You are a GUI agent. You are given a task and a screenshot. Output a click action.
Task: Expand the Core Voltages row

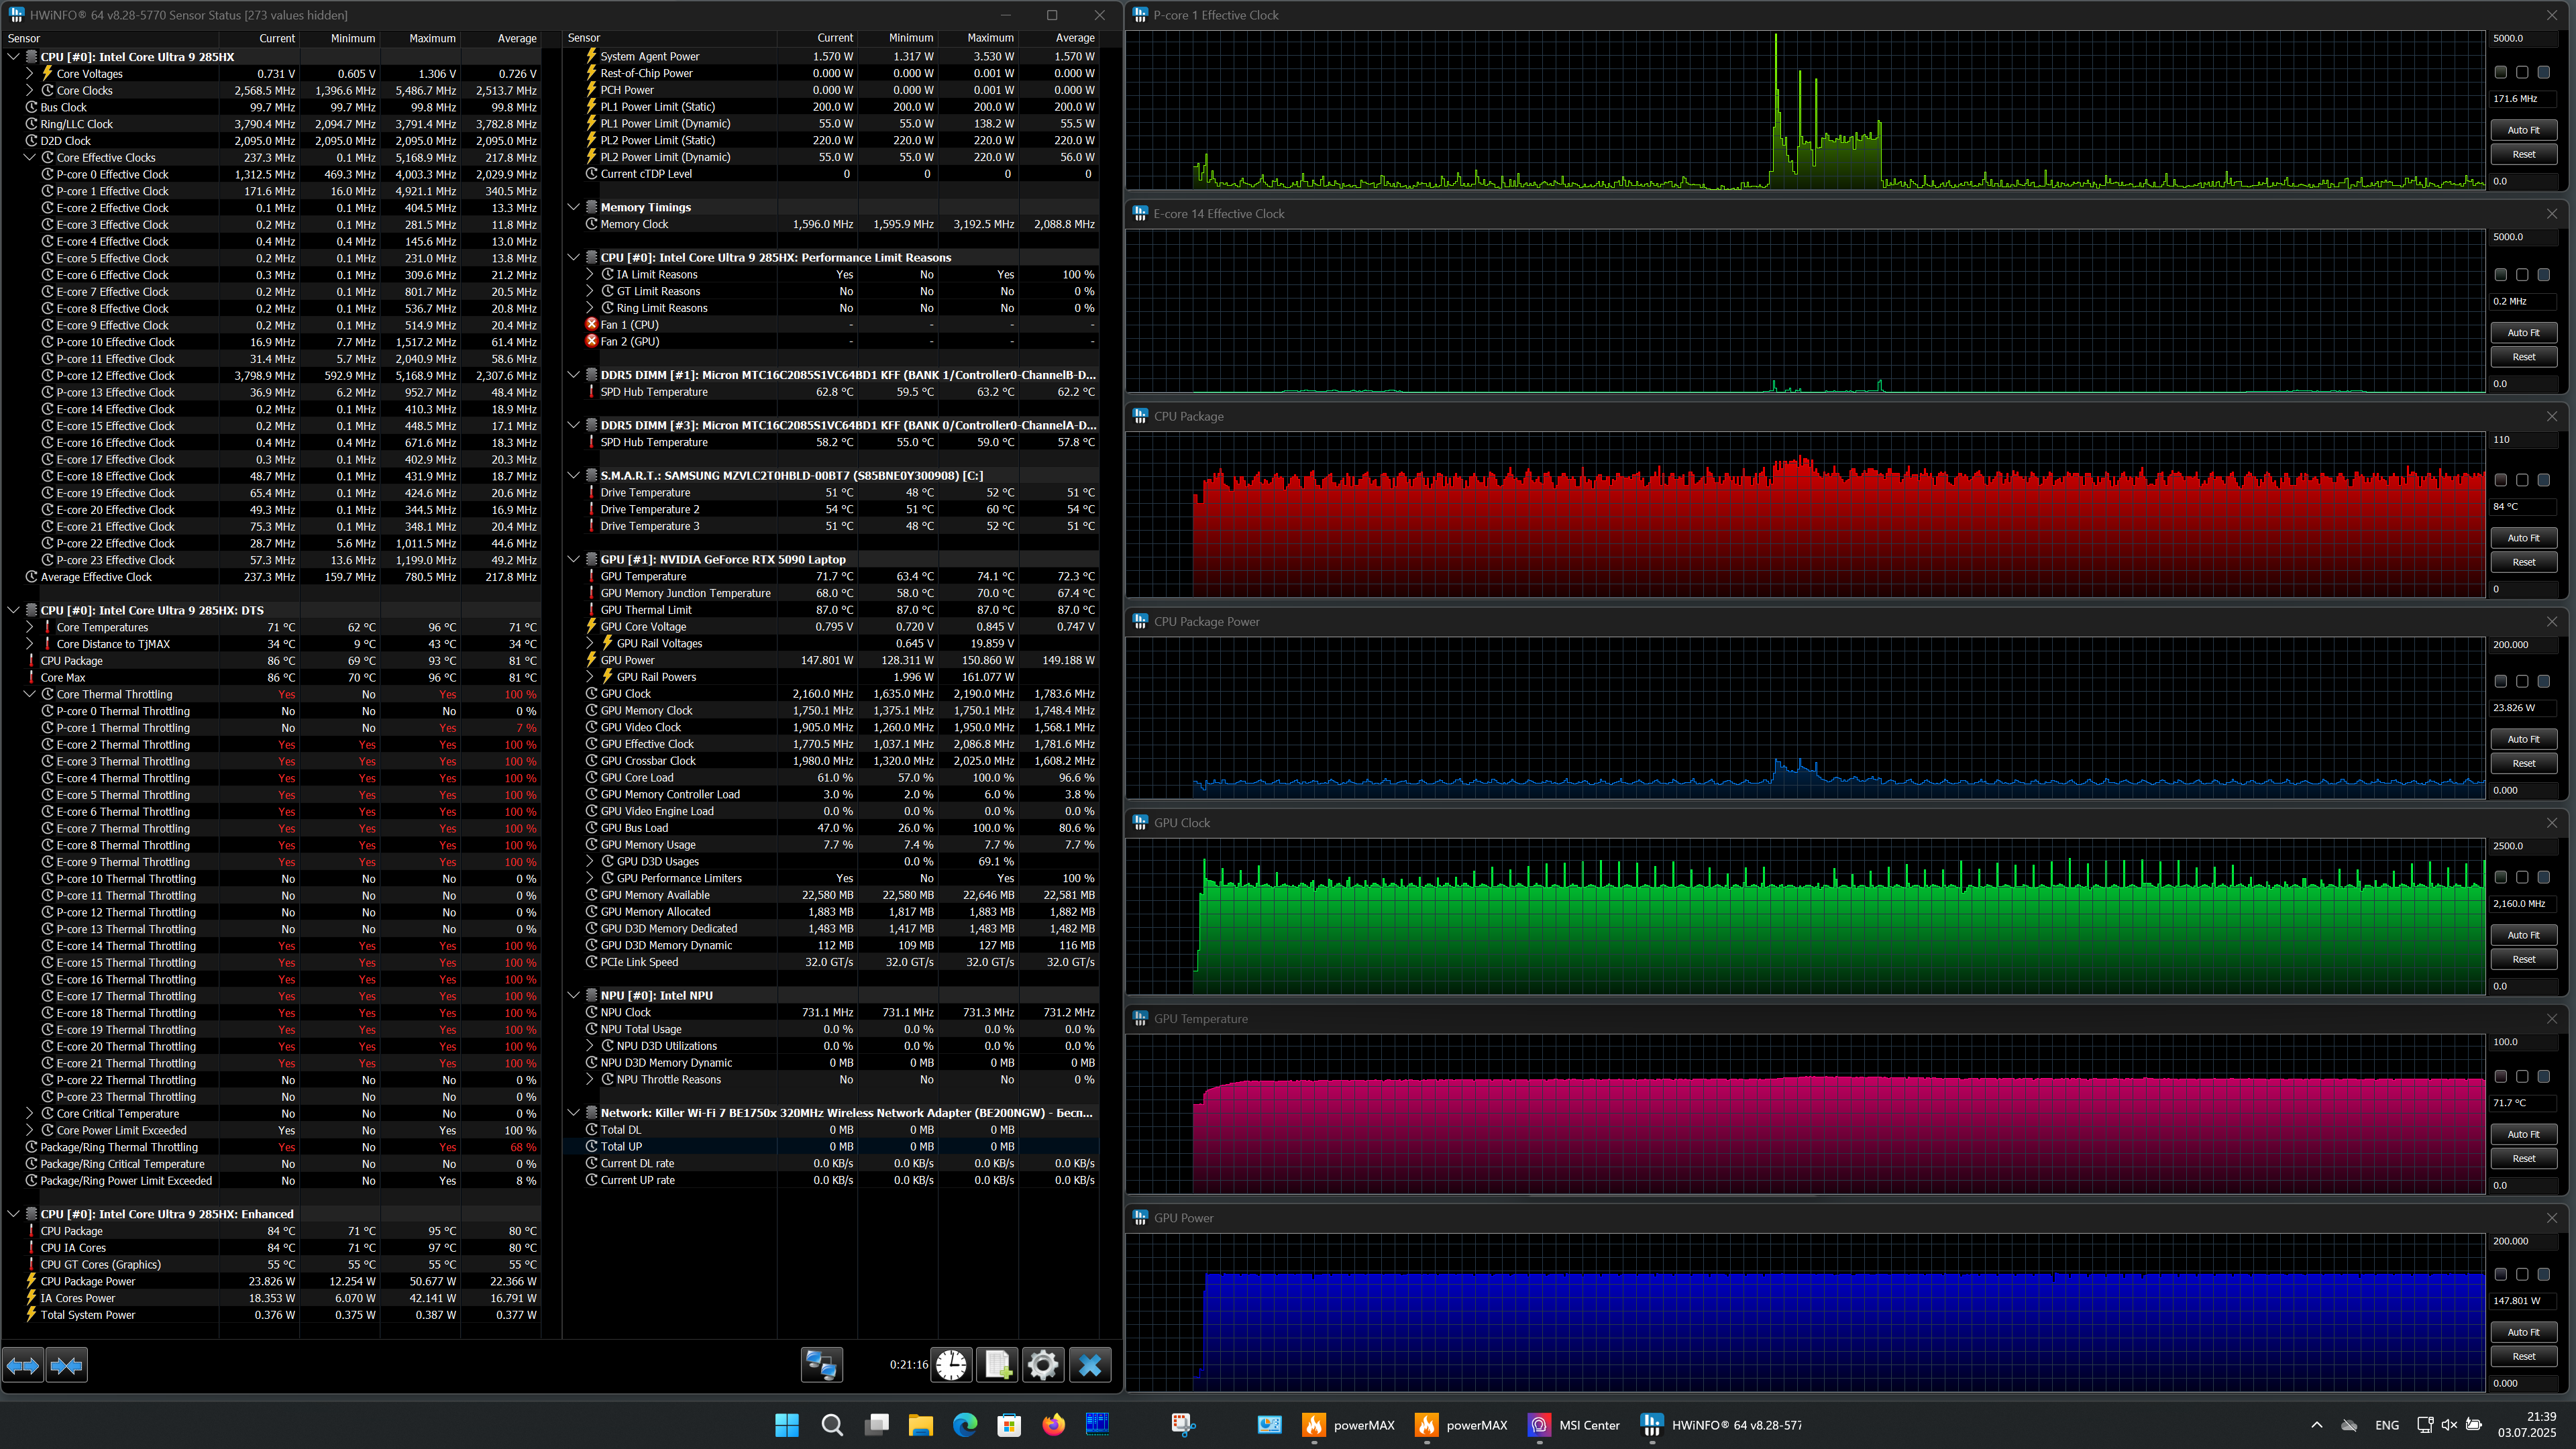click(x=30, y=73)
